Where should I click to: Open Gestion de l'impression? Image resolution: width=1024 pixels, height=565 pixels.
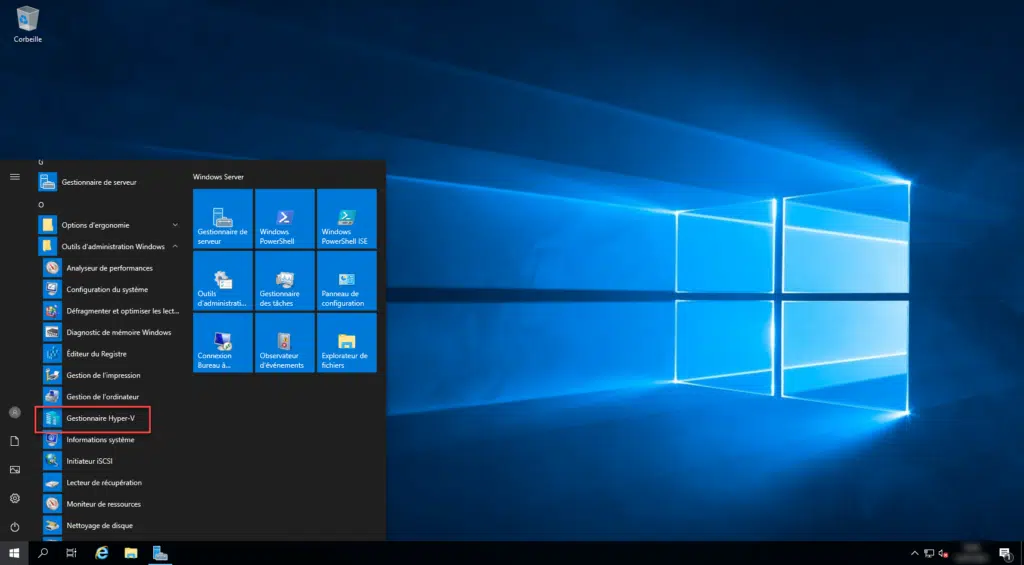coord(108,376)
